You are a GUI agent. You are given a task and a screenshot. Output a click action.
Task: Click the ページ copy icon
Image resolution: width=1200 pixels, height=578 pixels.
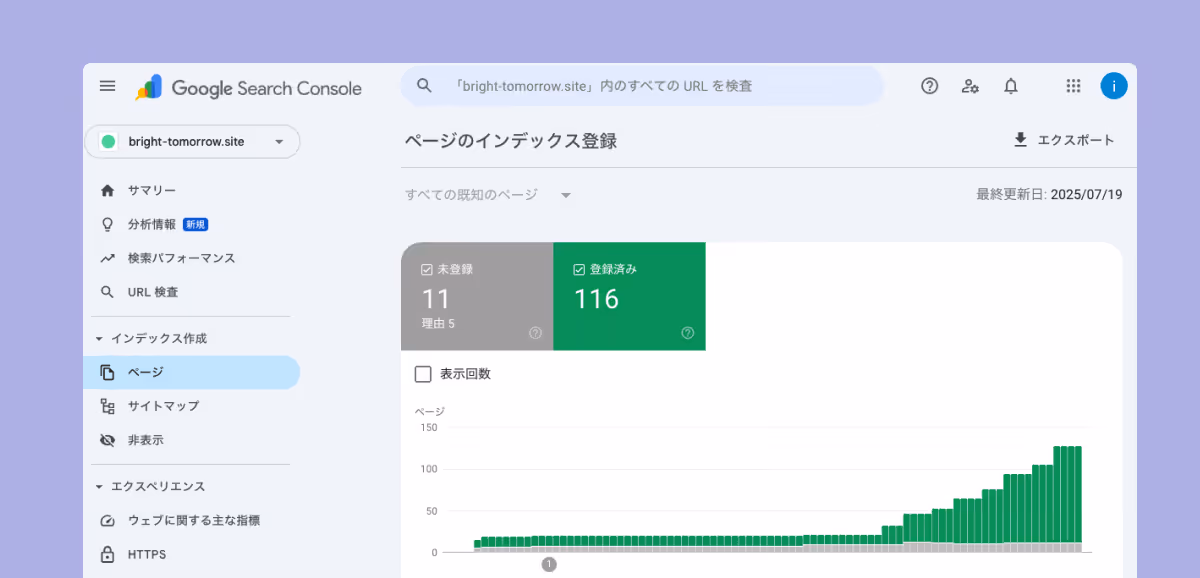tap(108, 372)
